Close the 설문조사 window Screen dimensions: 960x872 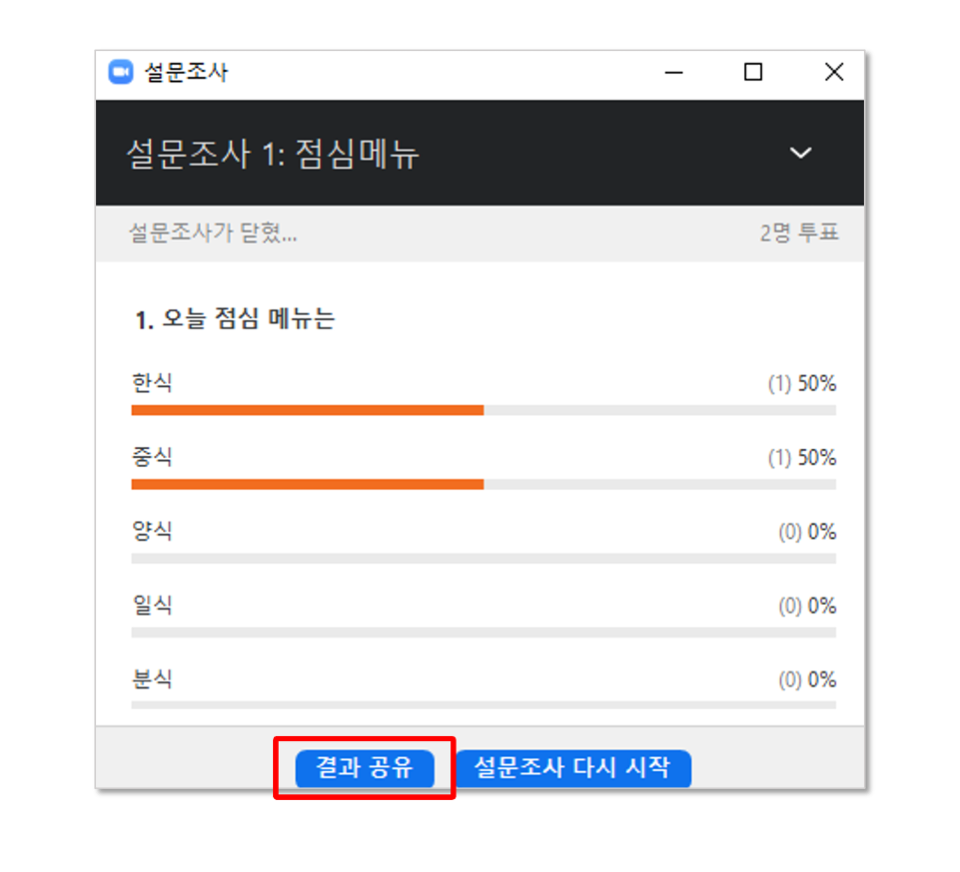[x=834, y=72]
